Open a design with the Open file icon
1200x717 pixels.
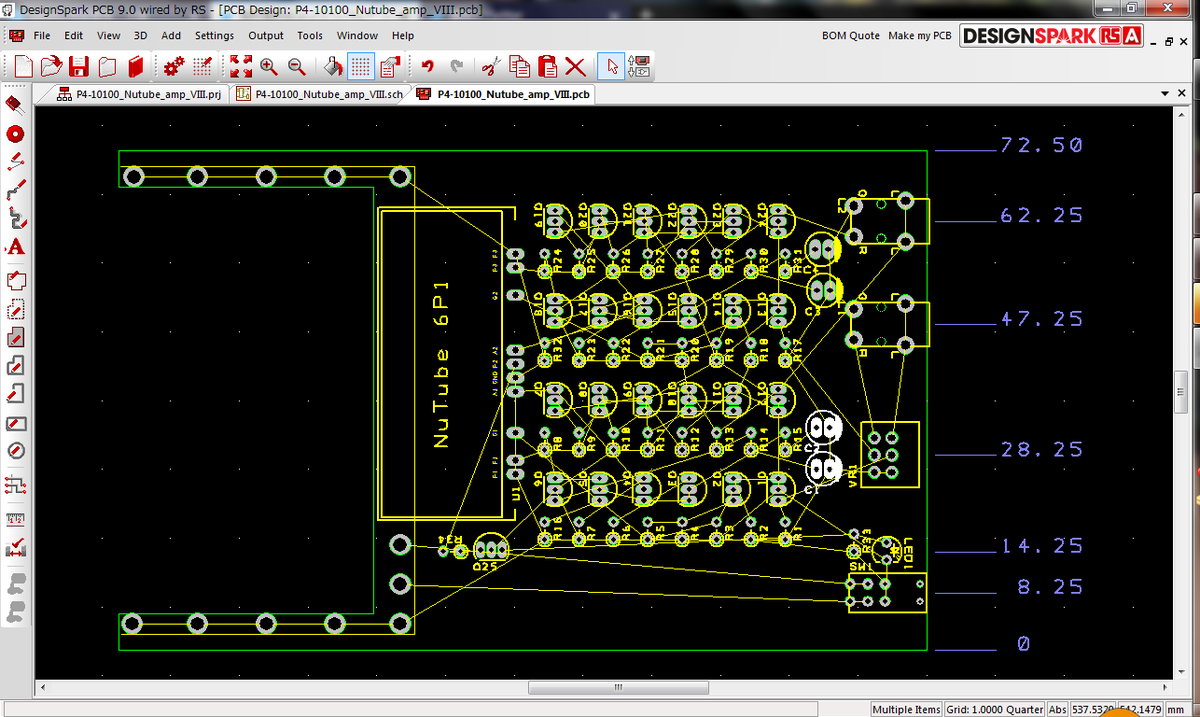tap(50, 66)
